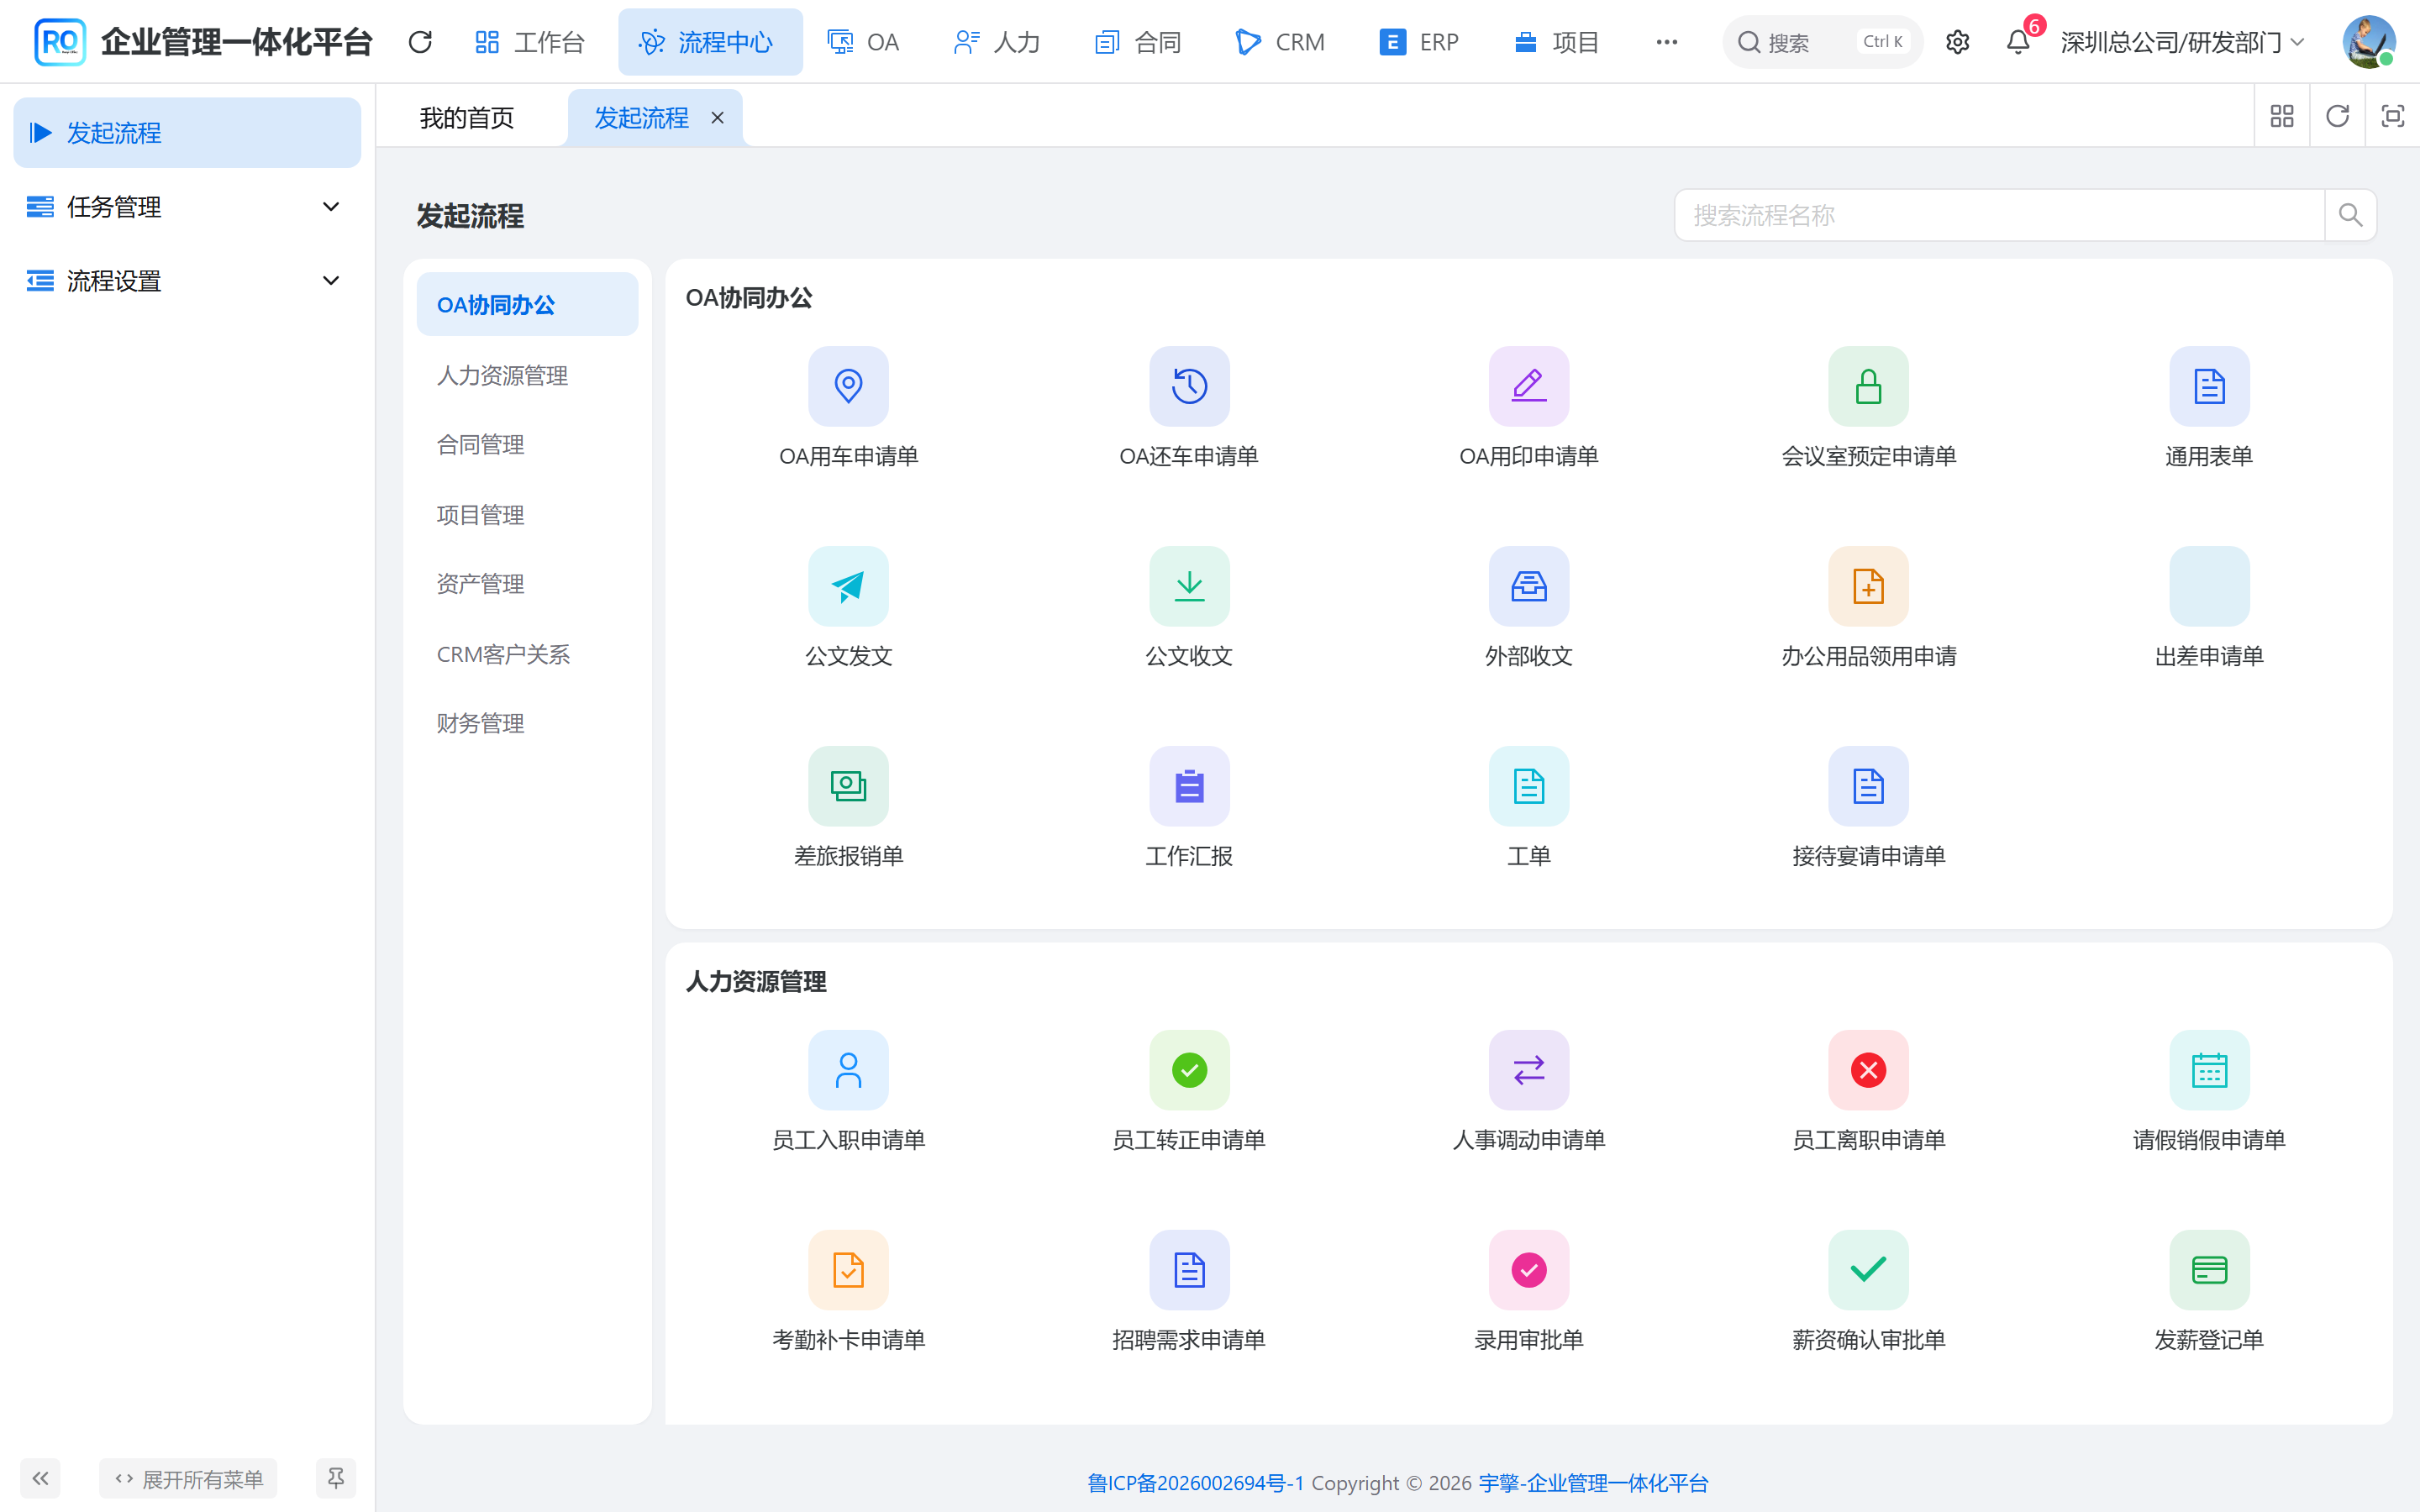Viewport: 2420px width, 1512px height.
Task: Open the 深圳总公司/研发部门 dropdown
Action: (x=2183, y=42)
